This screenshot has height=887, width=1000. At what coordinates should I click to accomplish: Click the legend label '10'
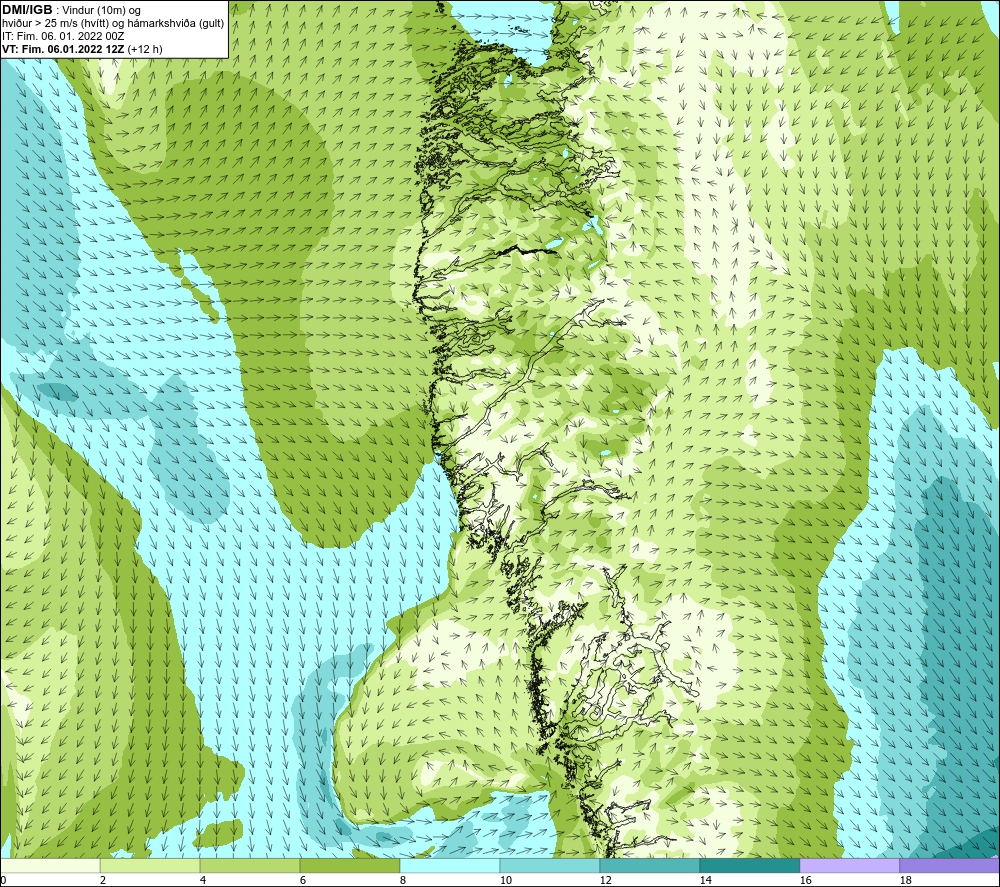pyautogui.click(x=506, y=880)
